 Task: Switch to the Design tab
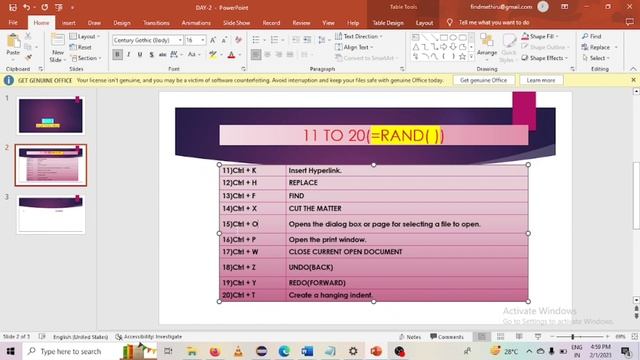click(122, 23)
